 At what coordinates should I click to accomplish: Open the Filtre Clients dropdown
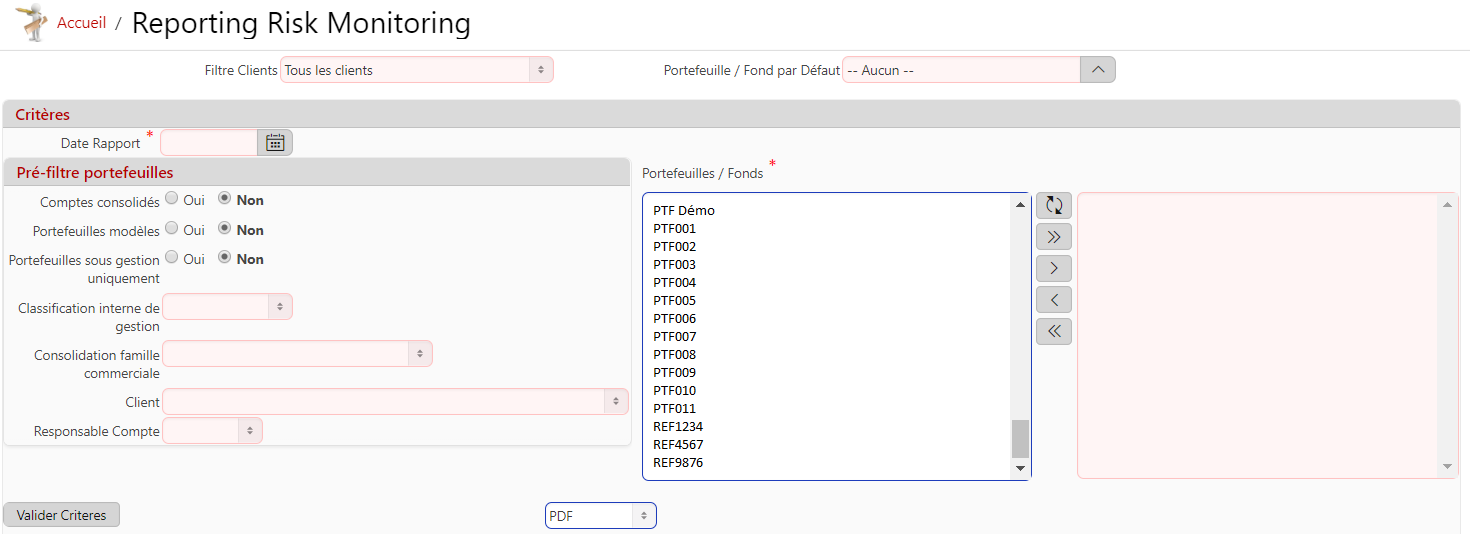[x=416, y=70]
